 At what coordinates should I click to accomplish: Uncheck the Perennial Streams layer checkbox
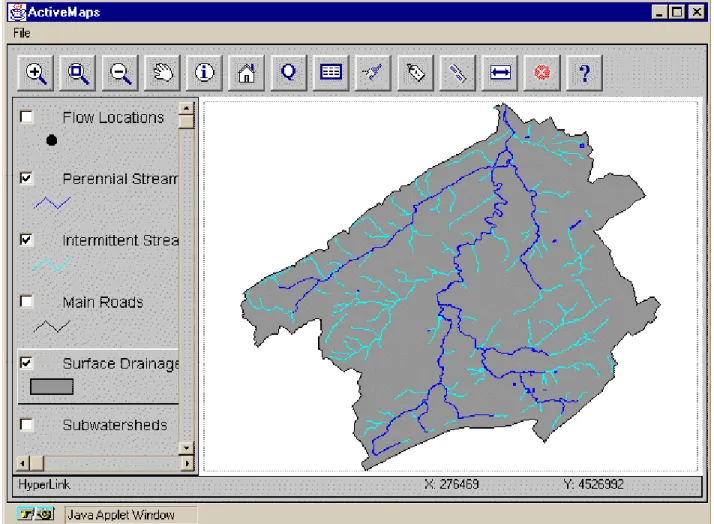(x=26, y=178)
